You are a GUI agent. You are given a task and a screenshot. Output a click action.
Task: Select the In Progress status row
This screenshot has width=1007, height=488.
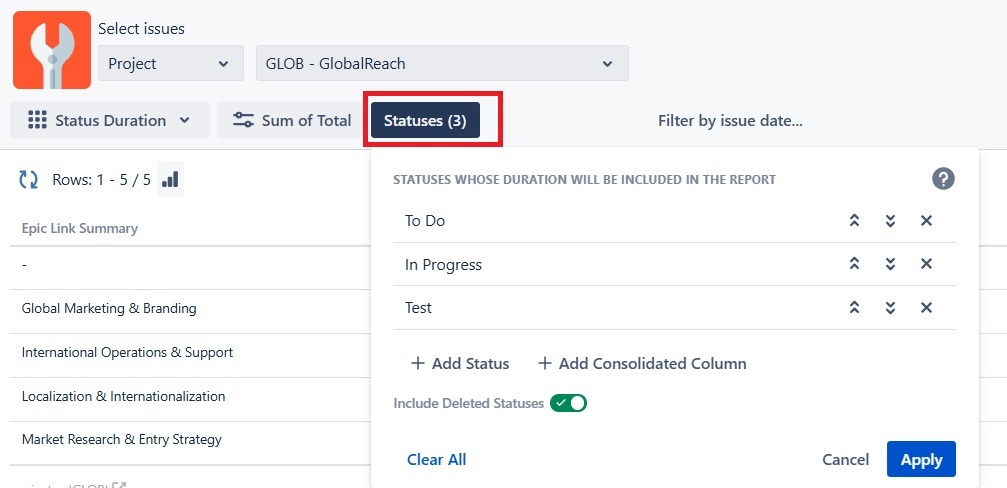674,264
